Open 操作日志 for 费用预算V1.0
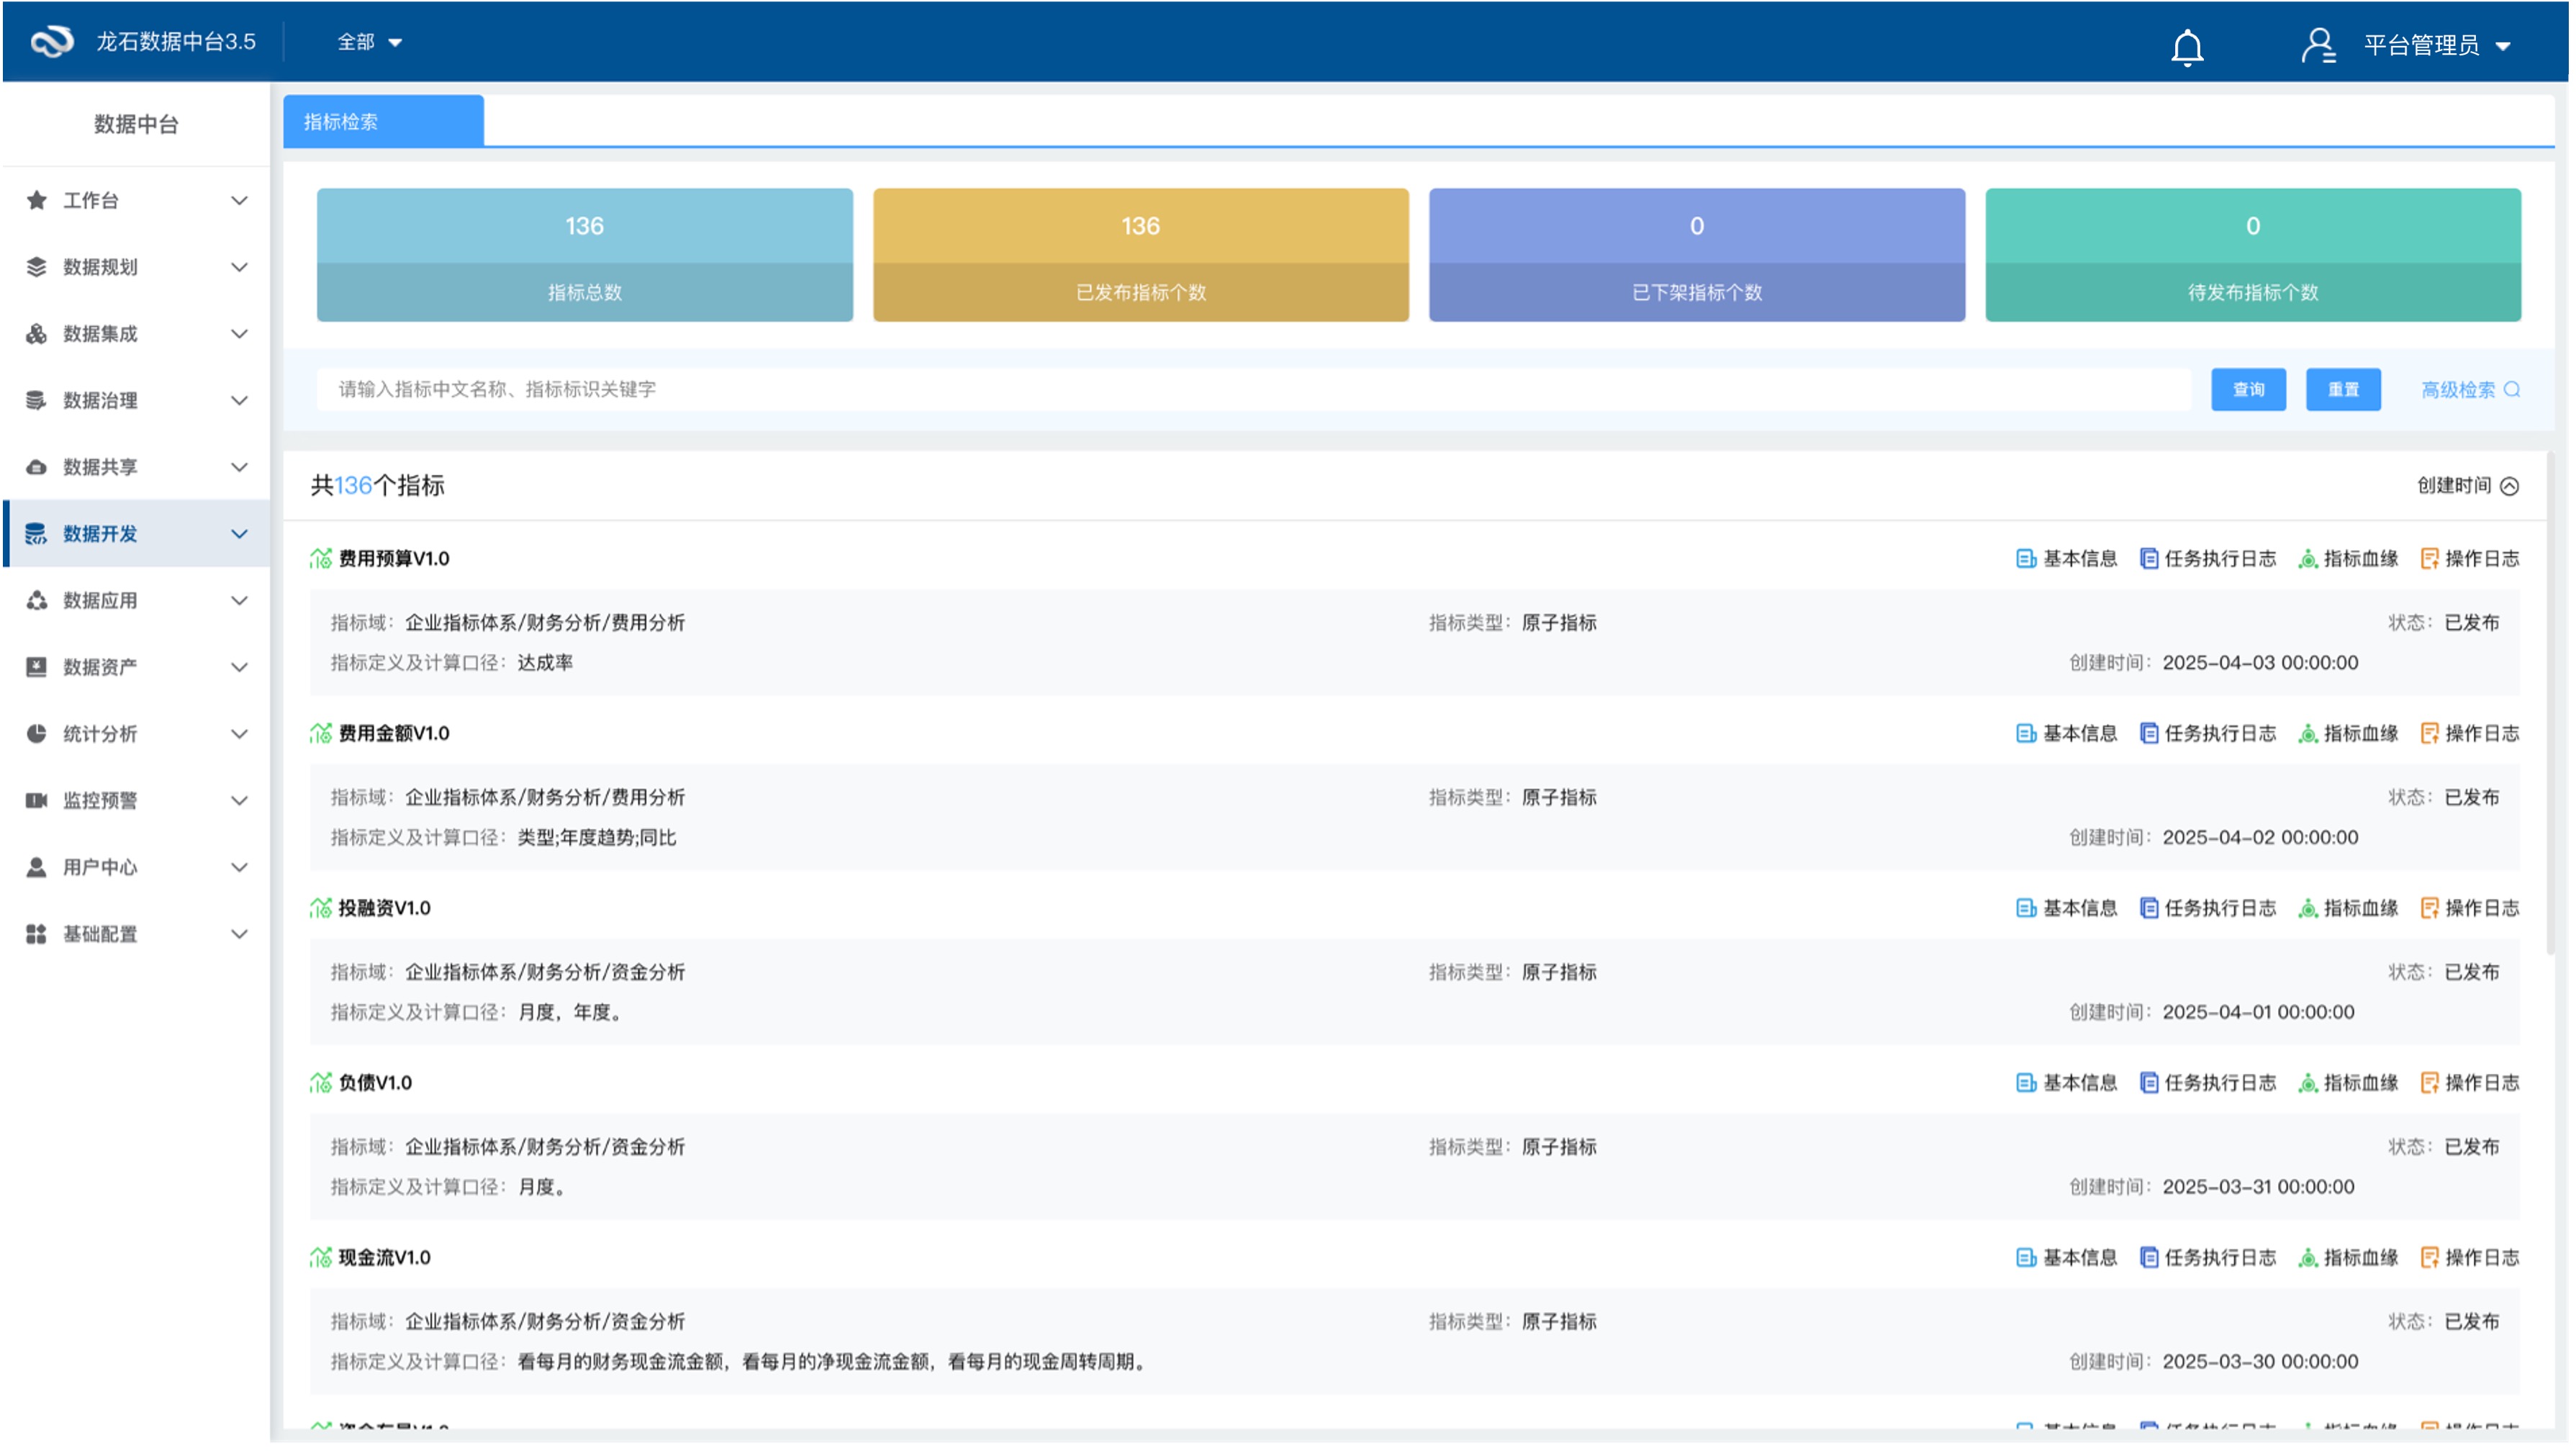 [x=2469, y=559]
